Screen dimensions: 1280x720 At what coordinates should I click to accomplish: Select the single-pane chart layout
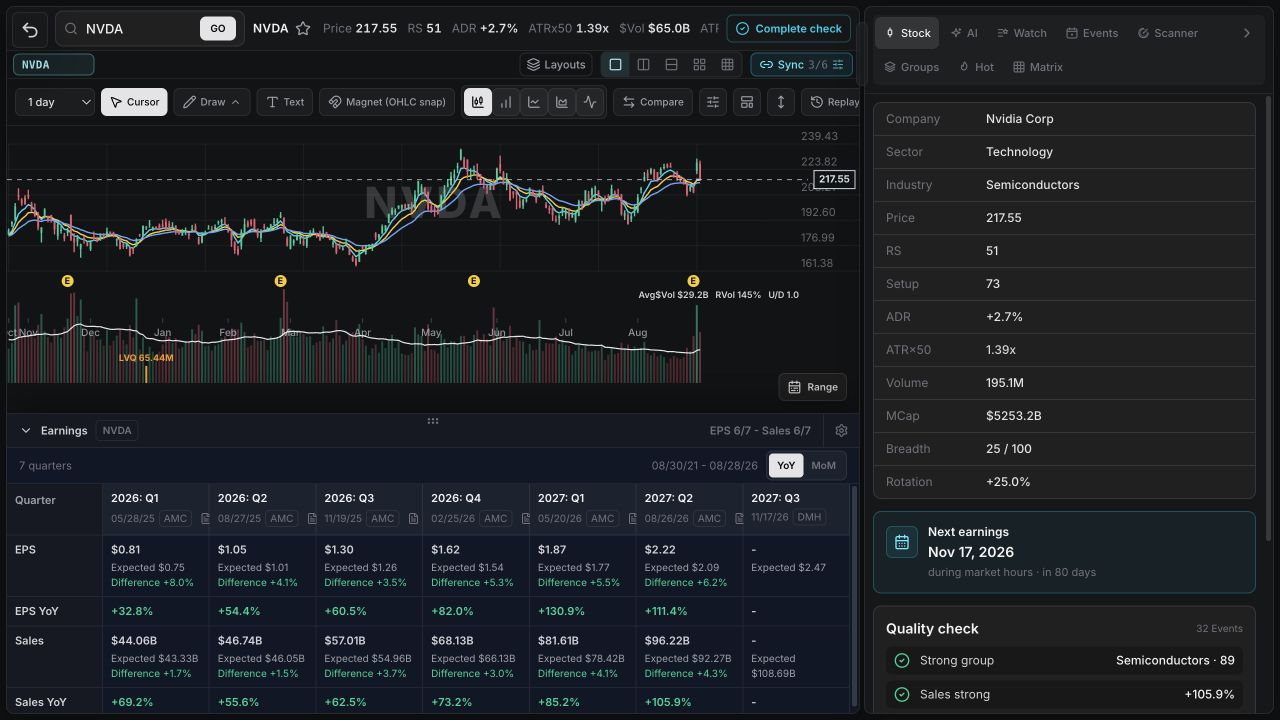click(x=616, y=64)
